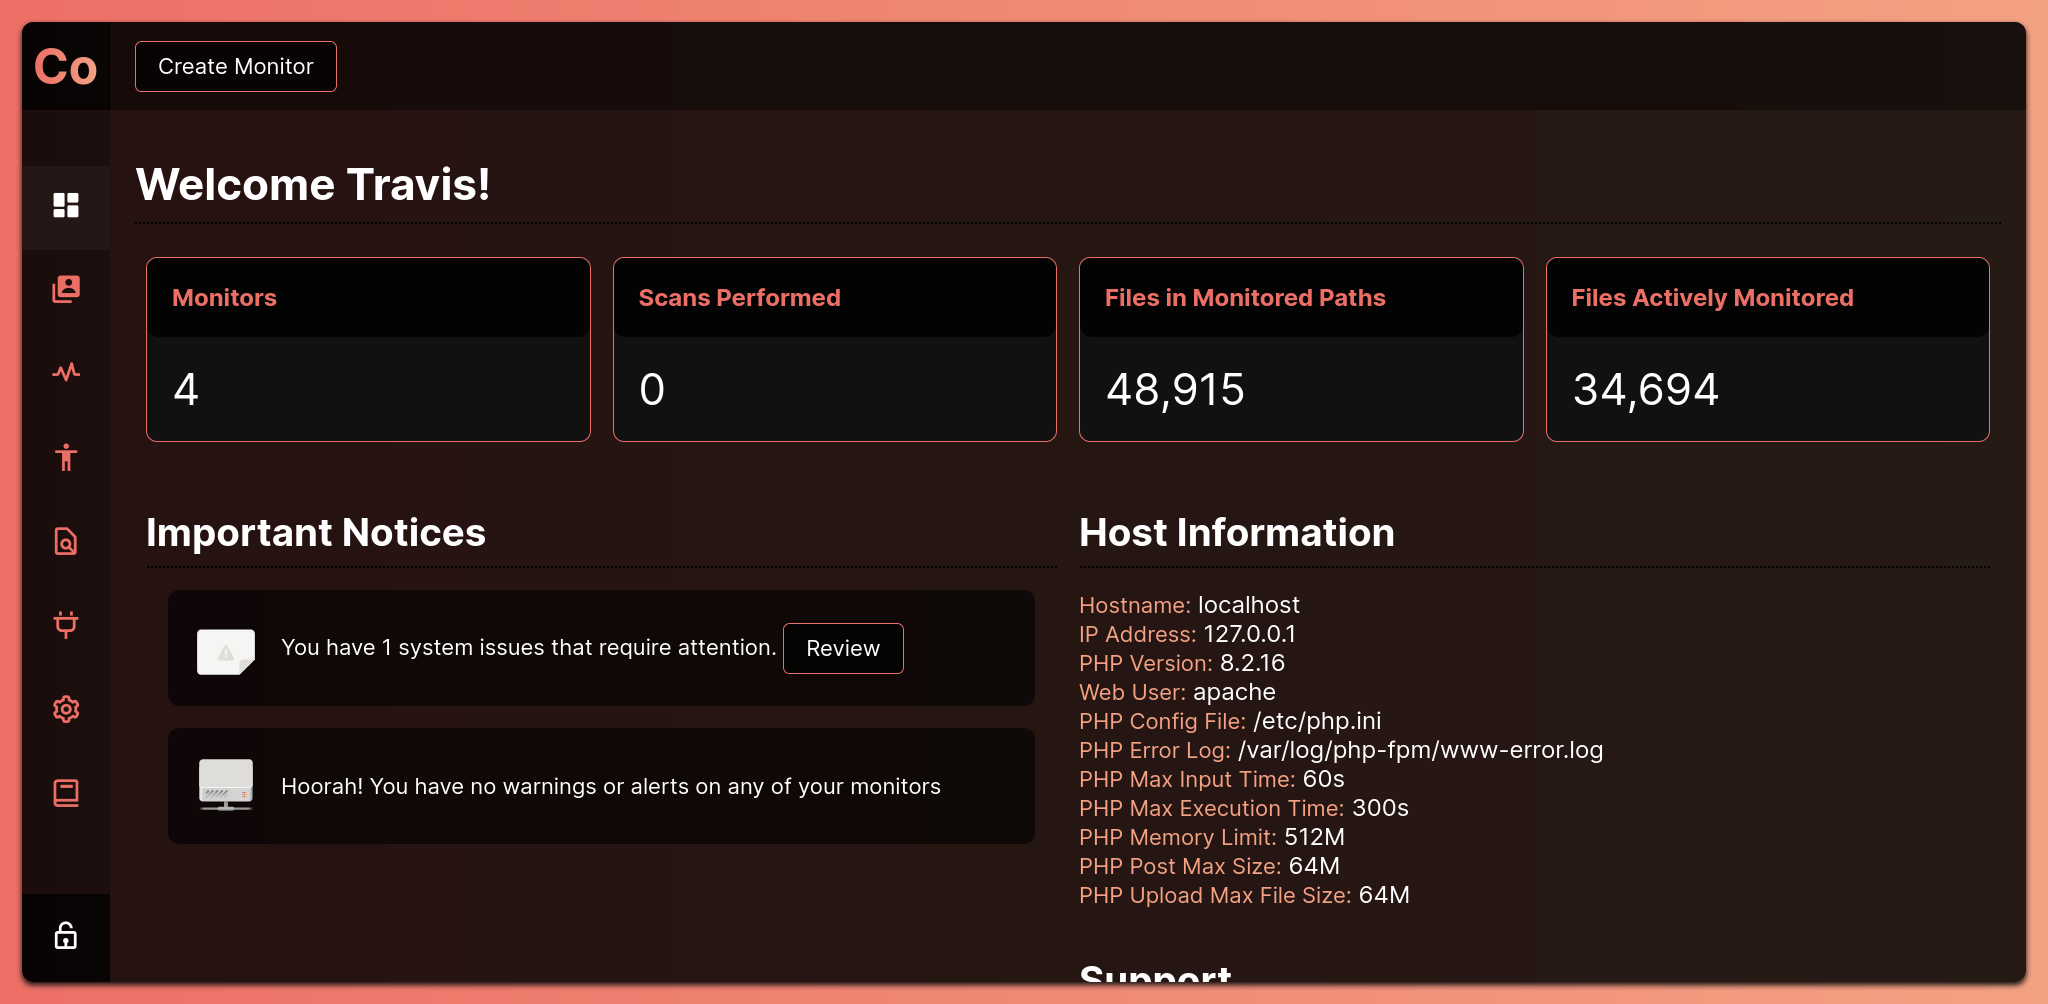Click the PHP Error Log path text
The height and width of the screenshot is (1004, 2048).
[1418, 749]
